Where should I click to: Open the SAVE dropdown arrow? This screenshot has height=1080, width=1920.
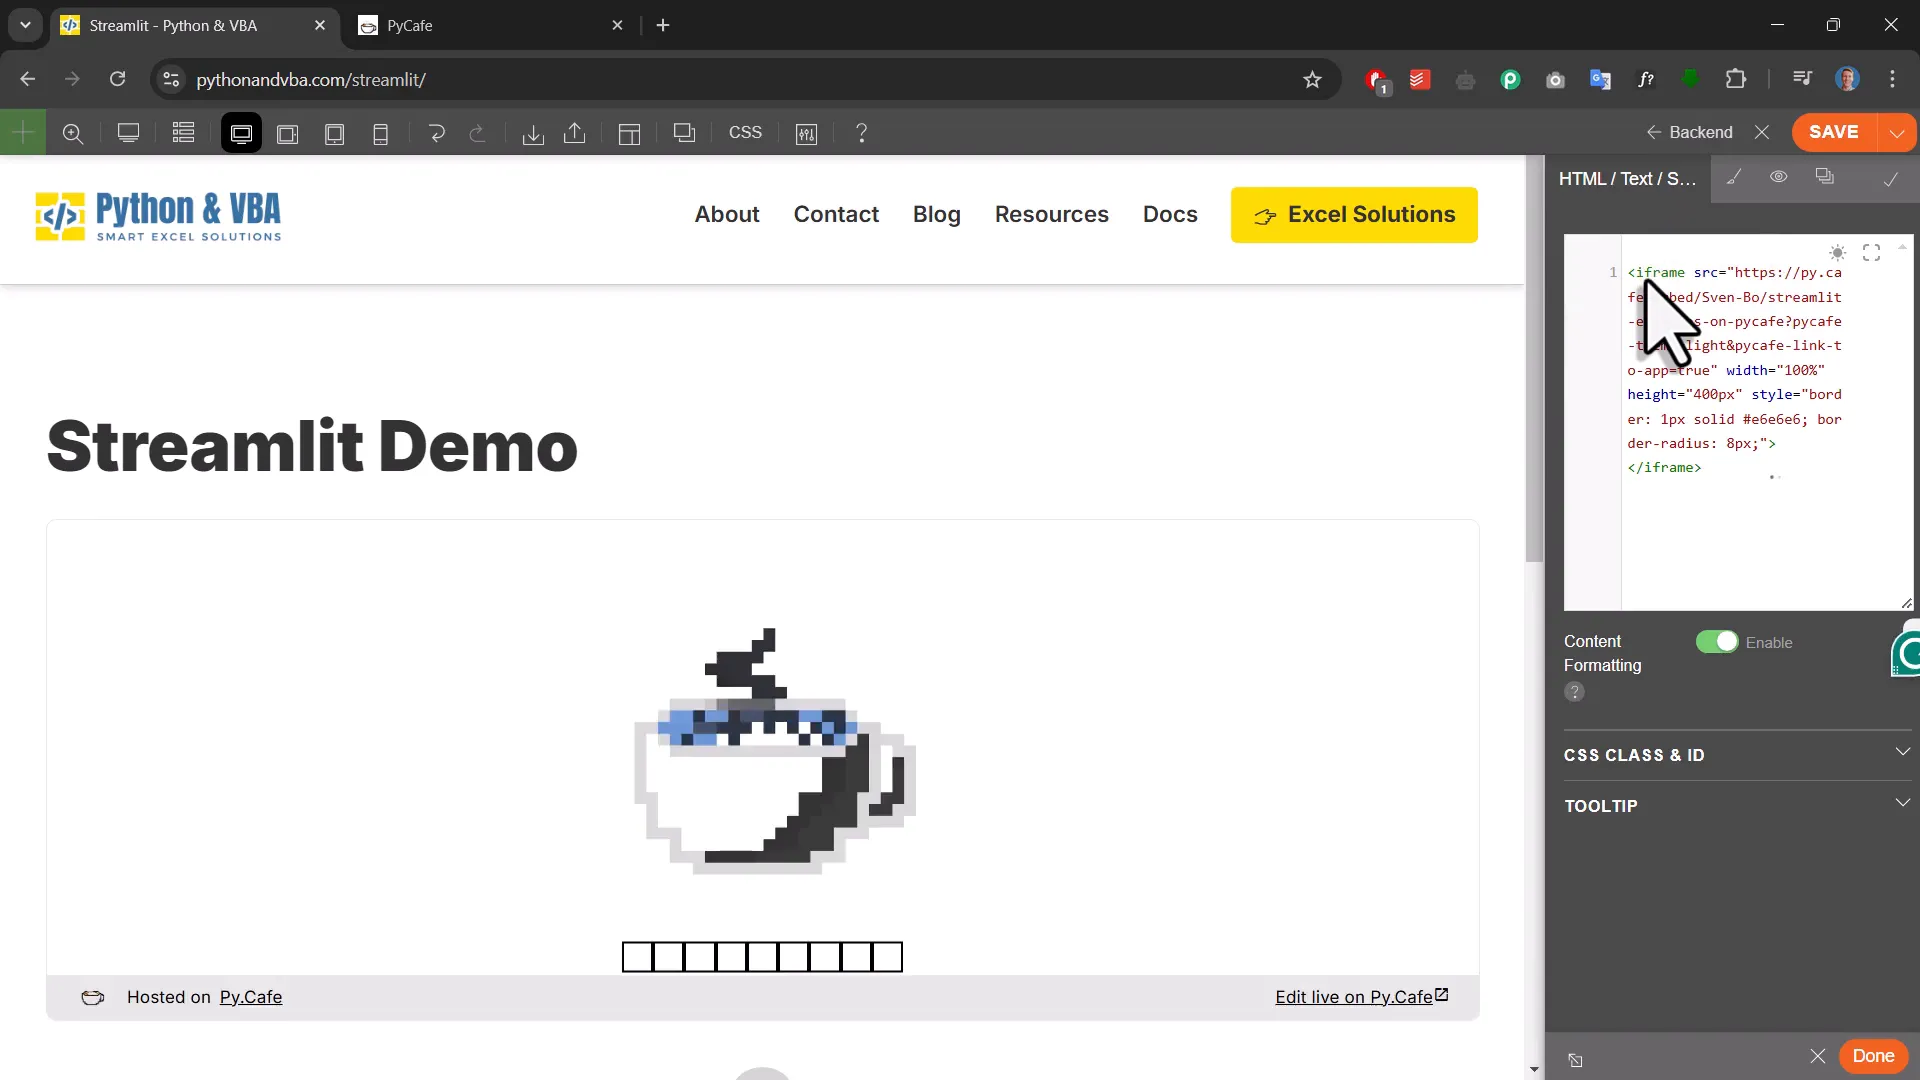tap(1897, 132)
